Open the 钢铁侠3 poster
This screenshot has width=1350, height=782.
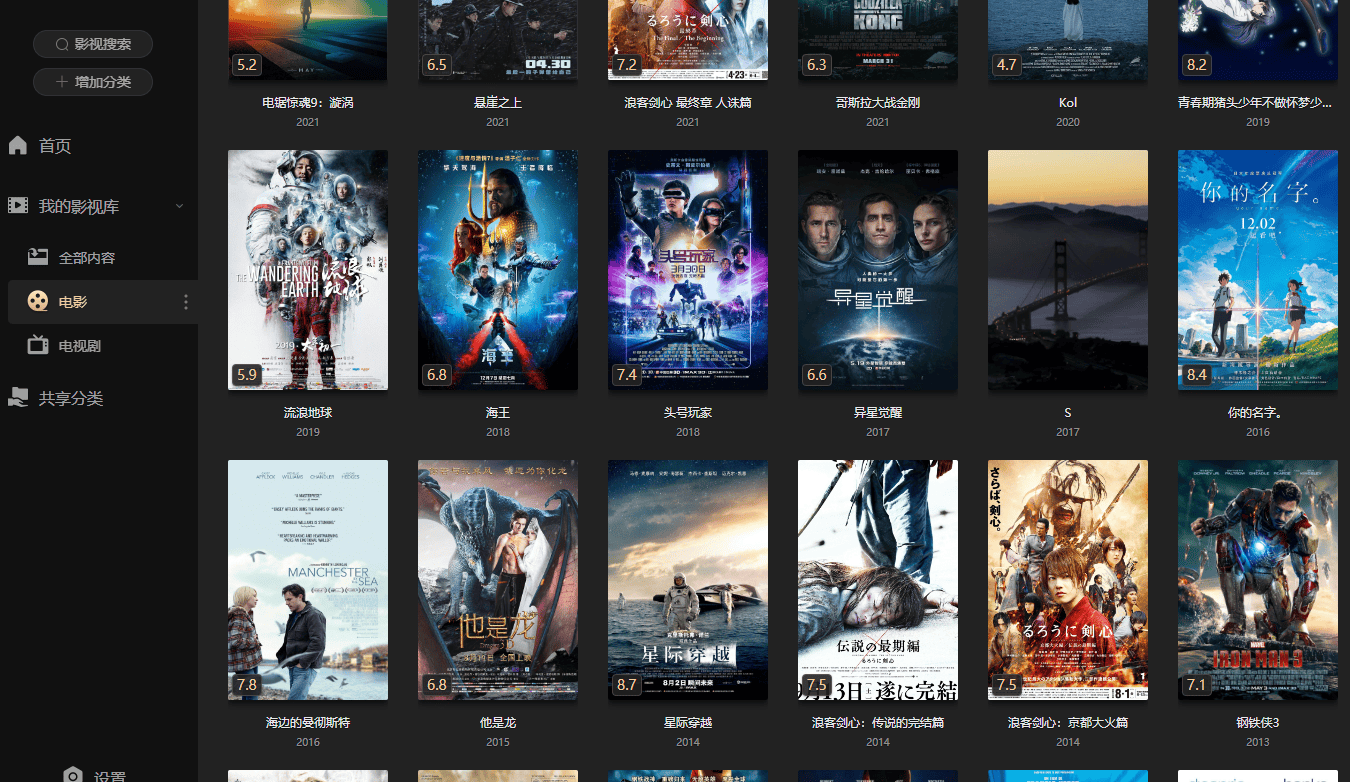point(1258,580)
